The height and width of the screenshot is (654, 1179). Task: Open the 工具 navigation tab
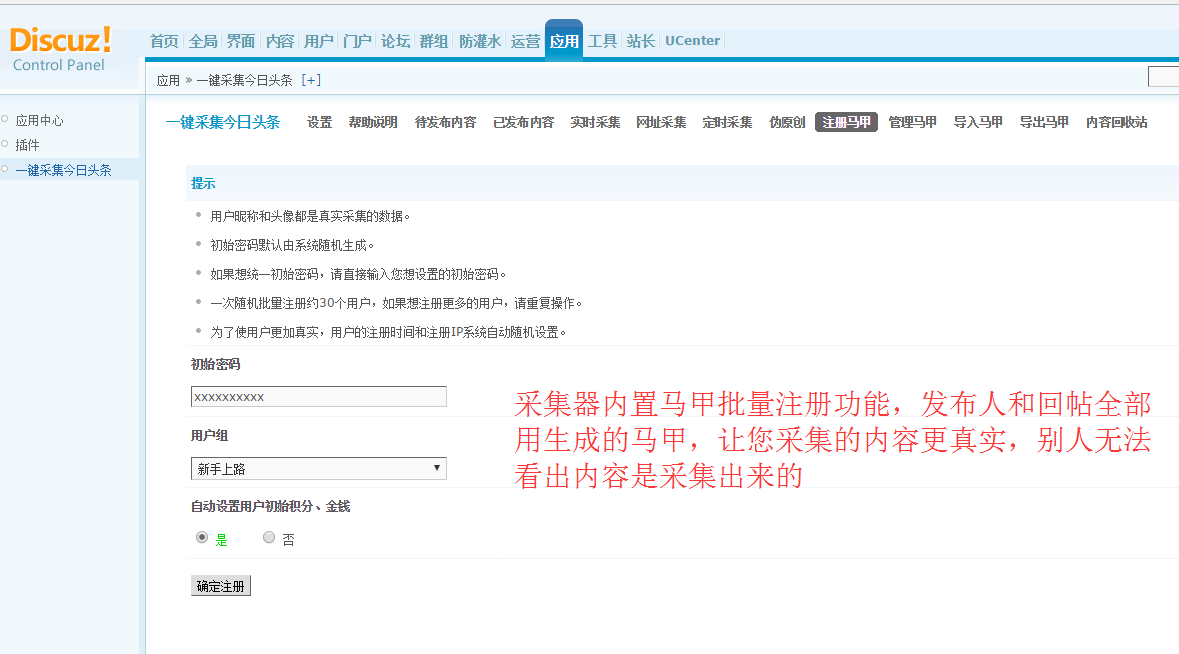click(602, 41)
